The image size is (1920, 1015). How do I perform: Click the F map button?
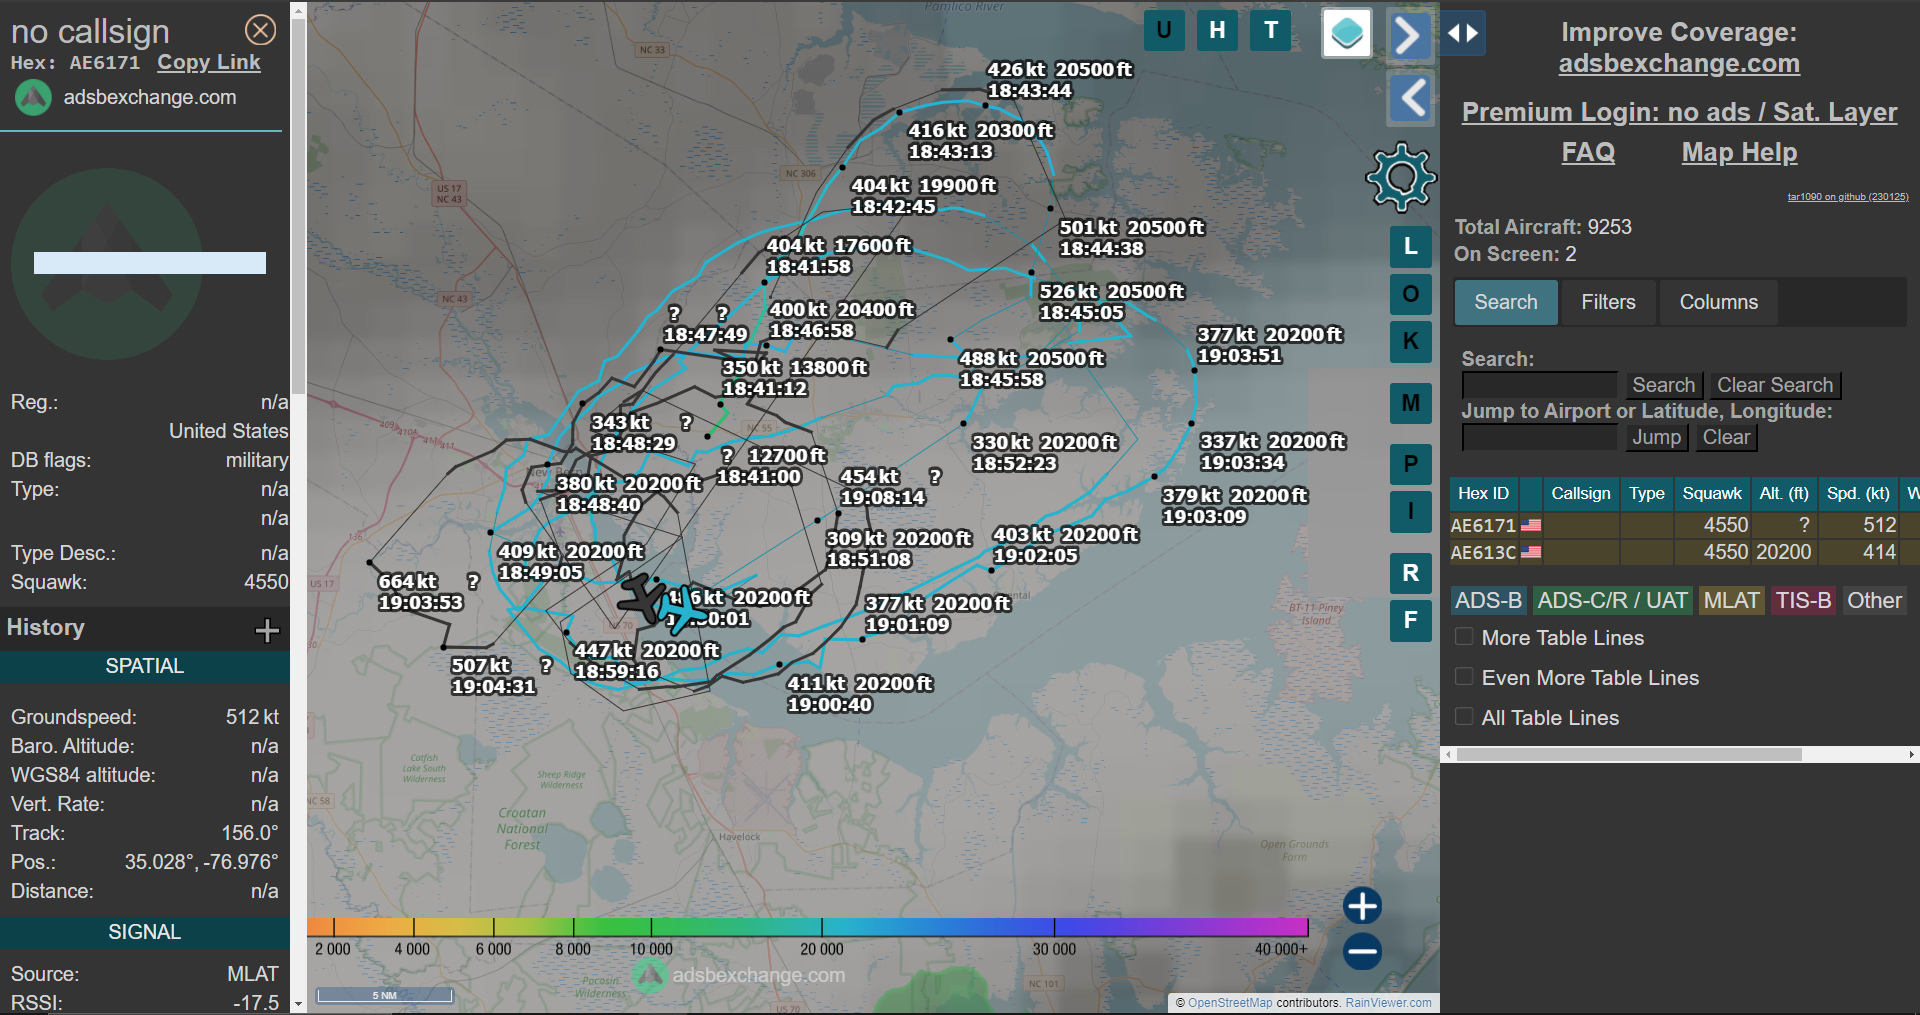pos(1410,620)
